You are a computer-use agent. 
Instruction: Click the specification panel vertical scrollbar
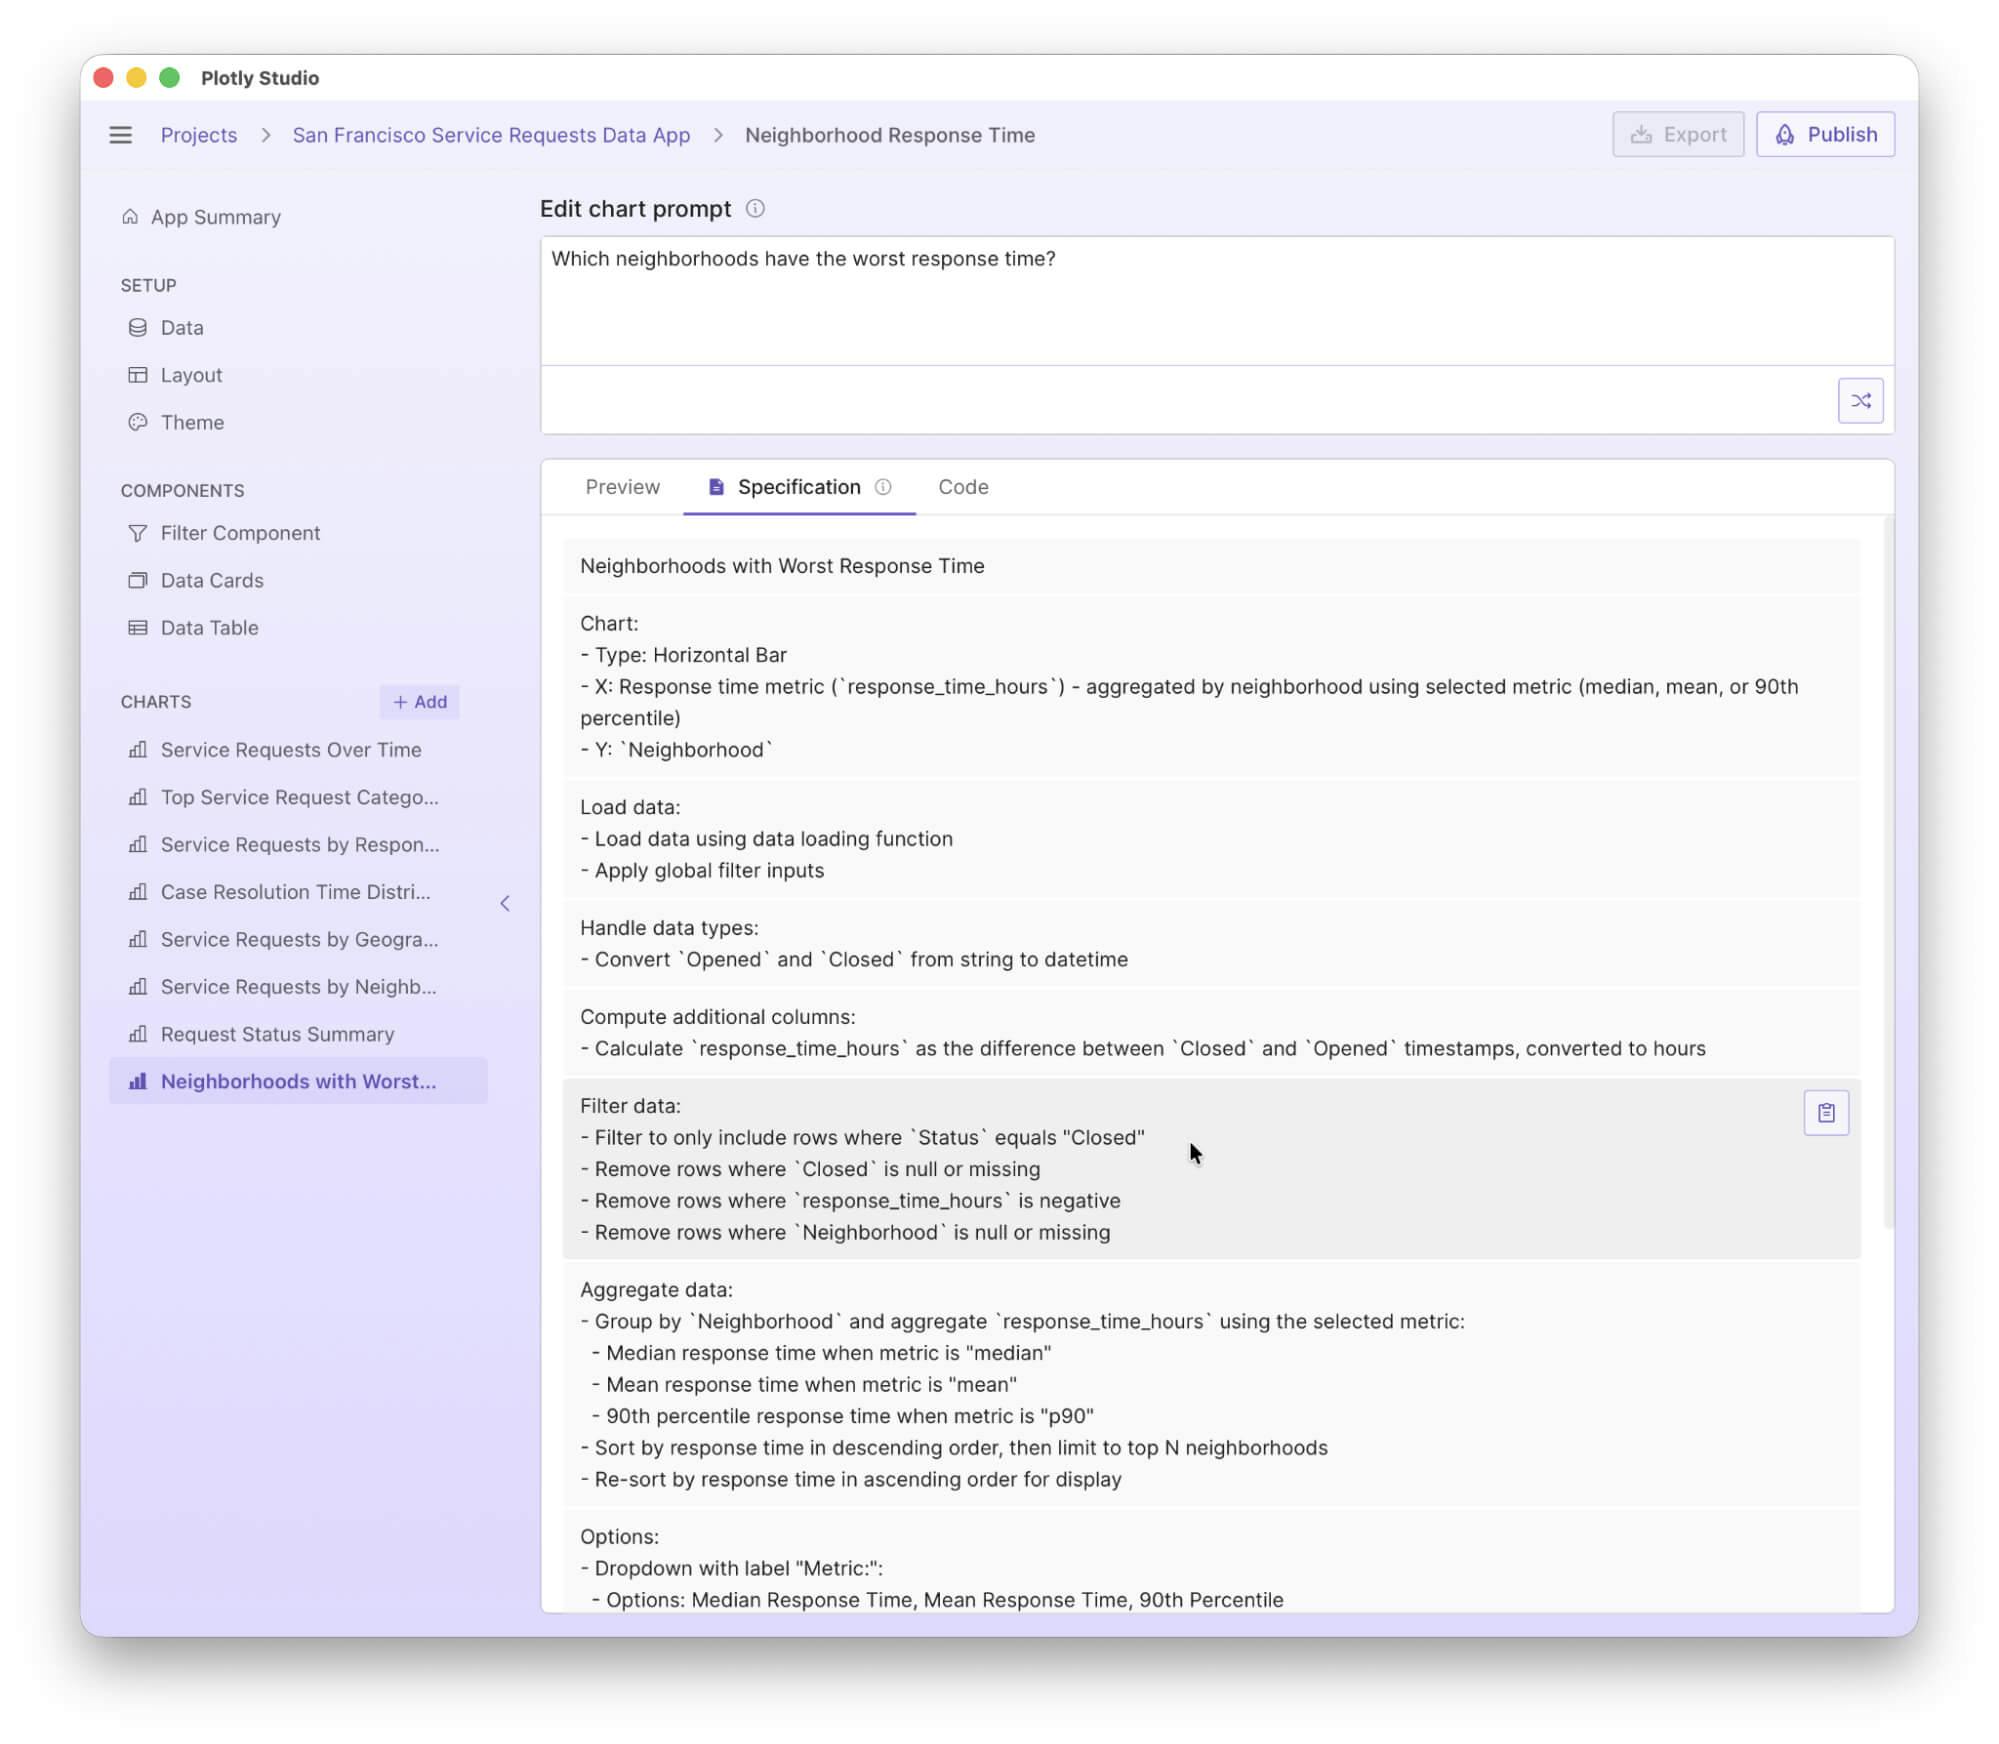click(1887, 870)
